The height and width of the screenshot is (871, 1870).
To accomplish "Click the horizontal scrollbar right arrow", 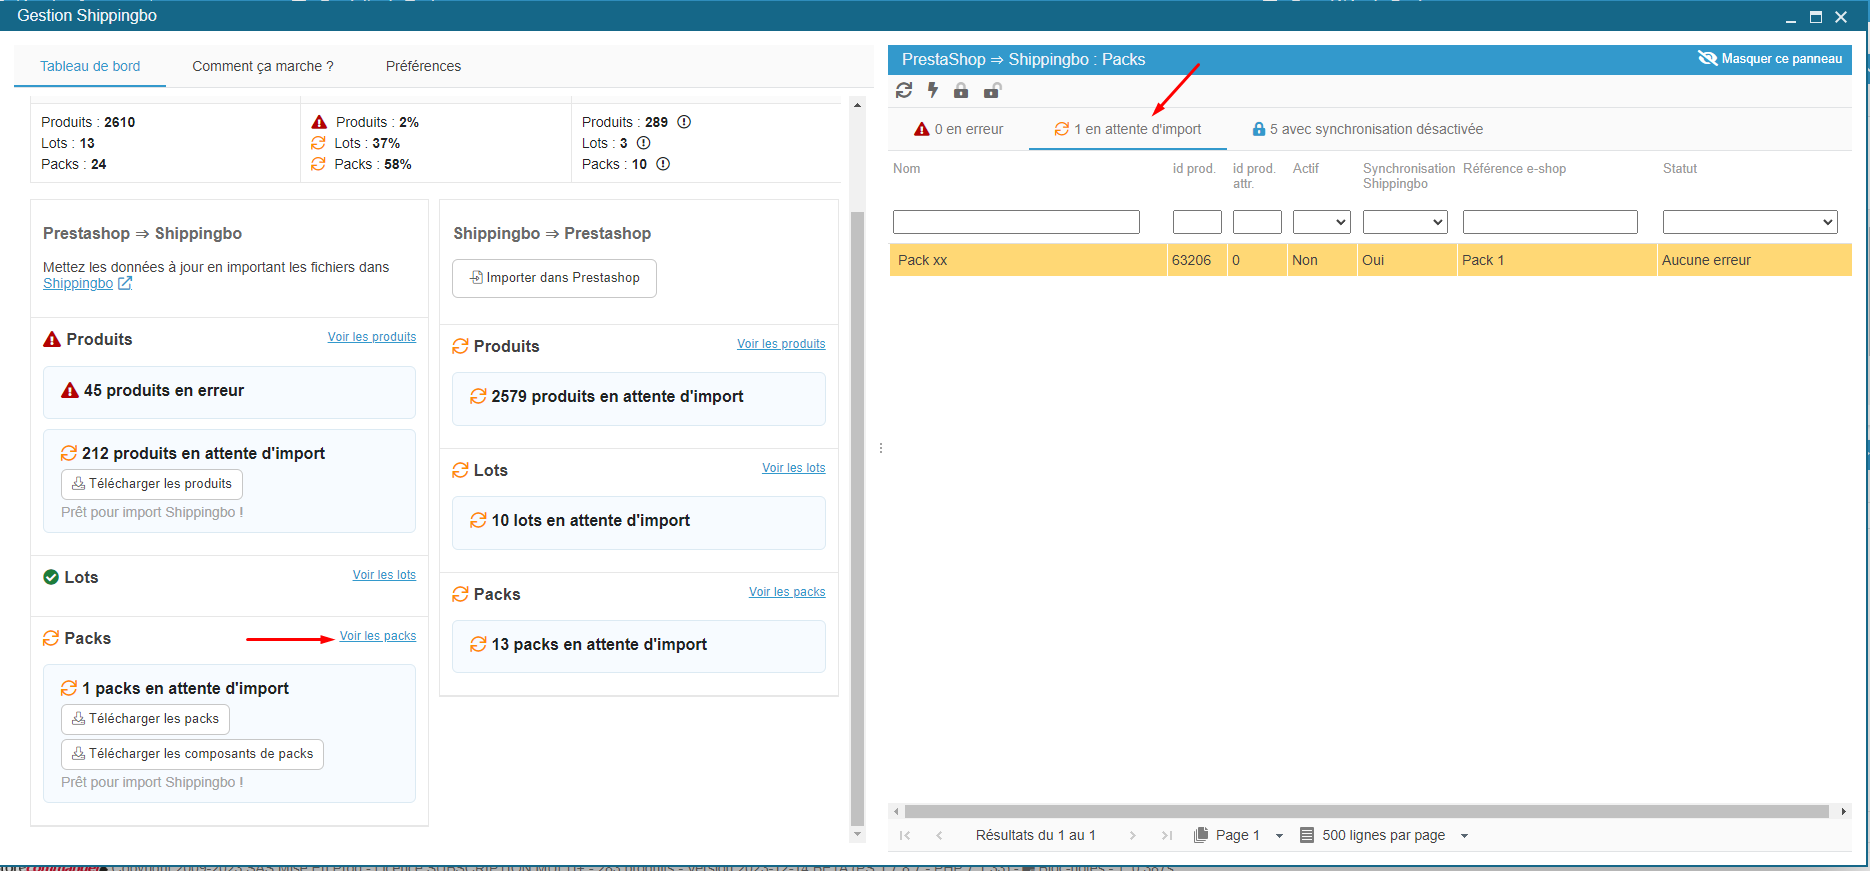I will (1843, 812).
